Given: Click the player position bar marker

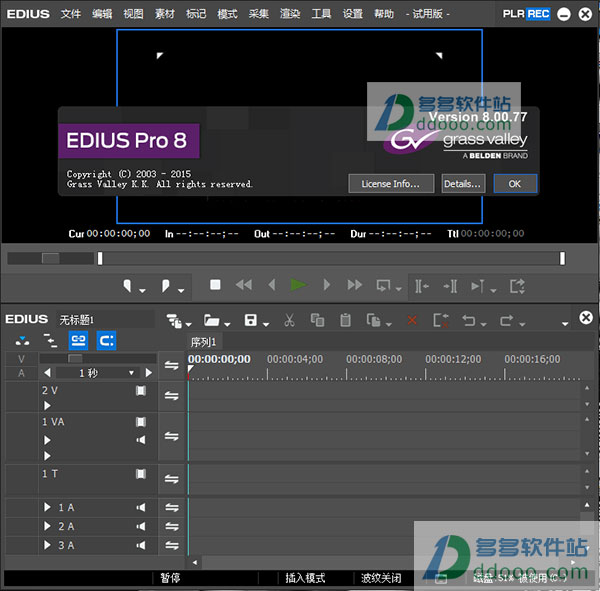Looking at the screenshot, I should [x=100, y=258].
